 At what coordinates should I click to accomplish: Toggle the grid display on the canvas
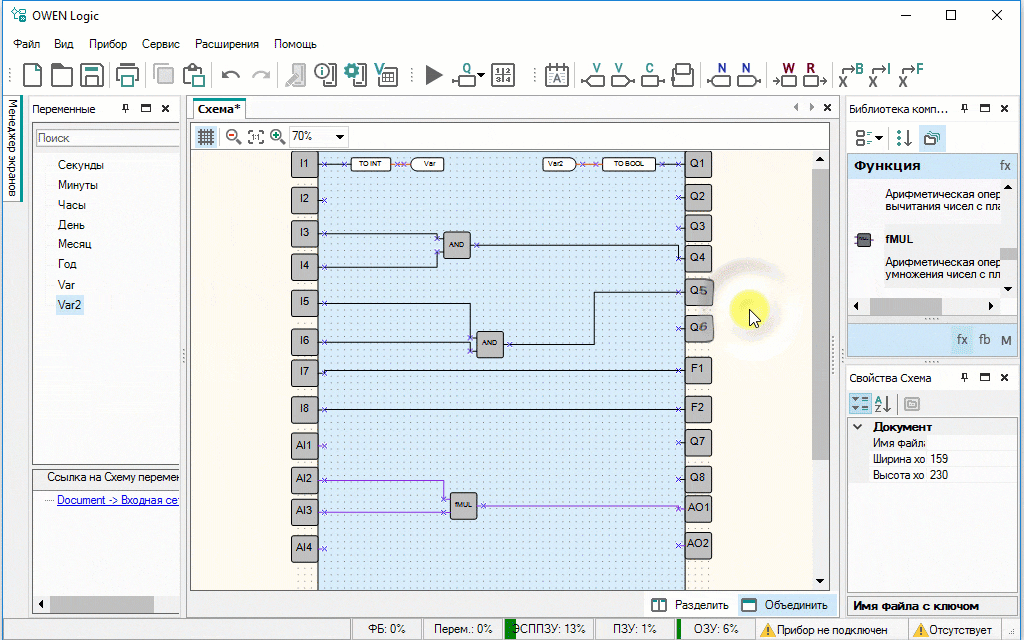pos(205,136)
